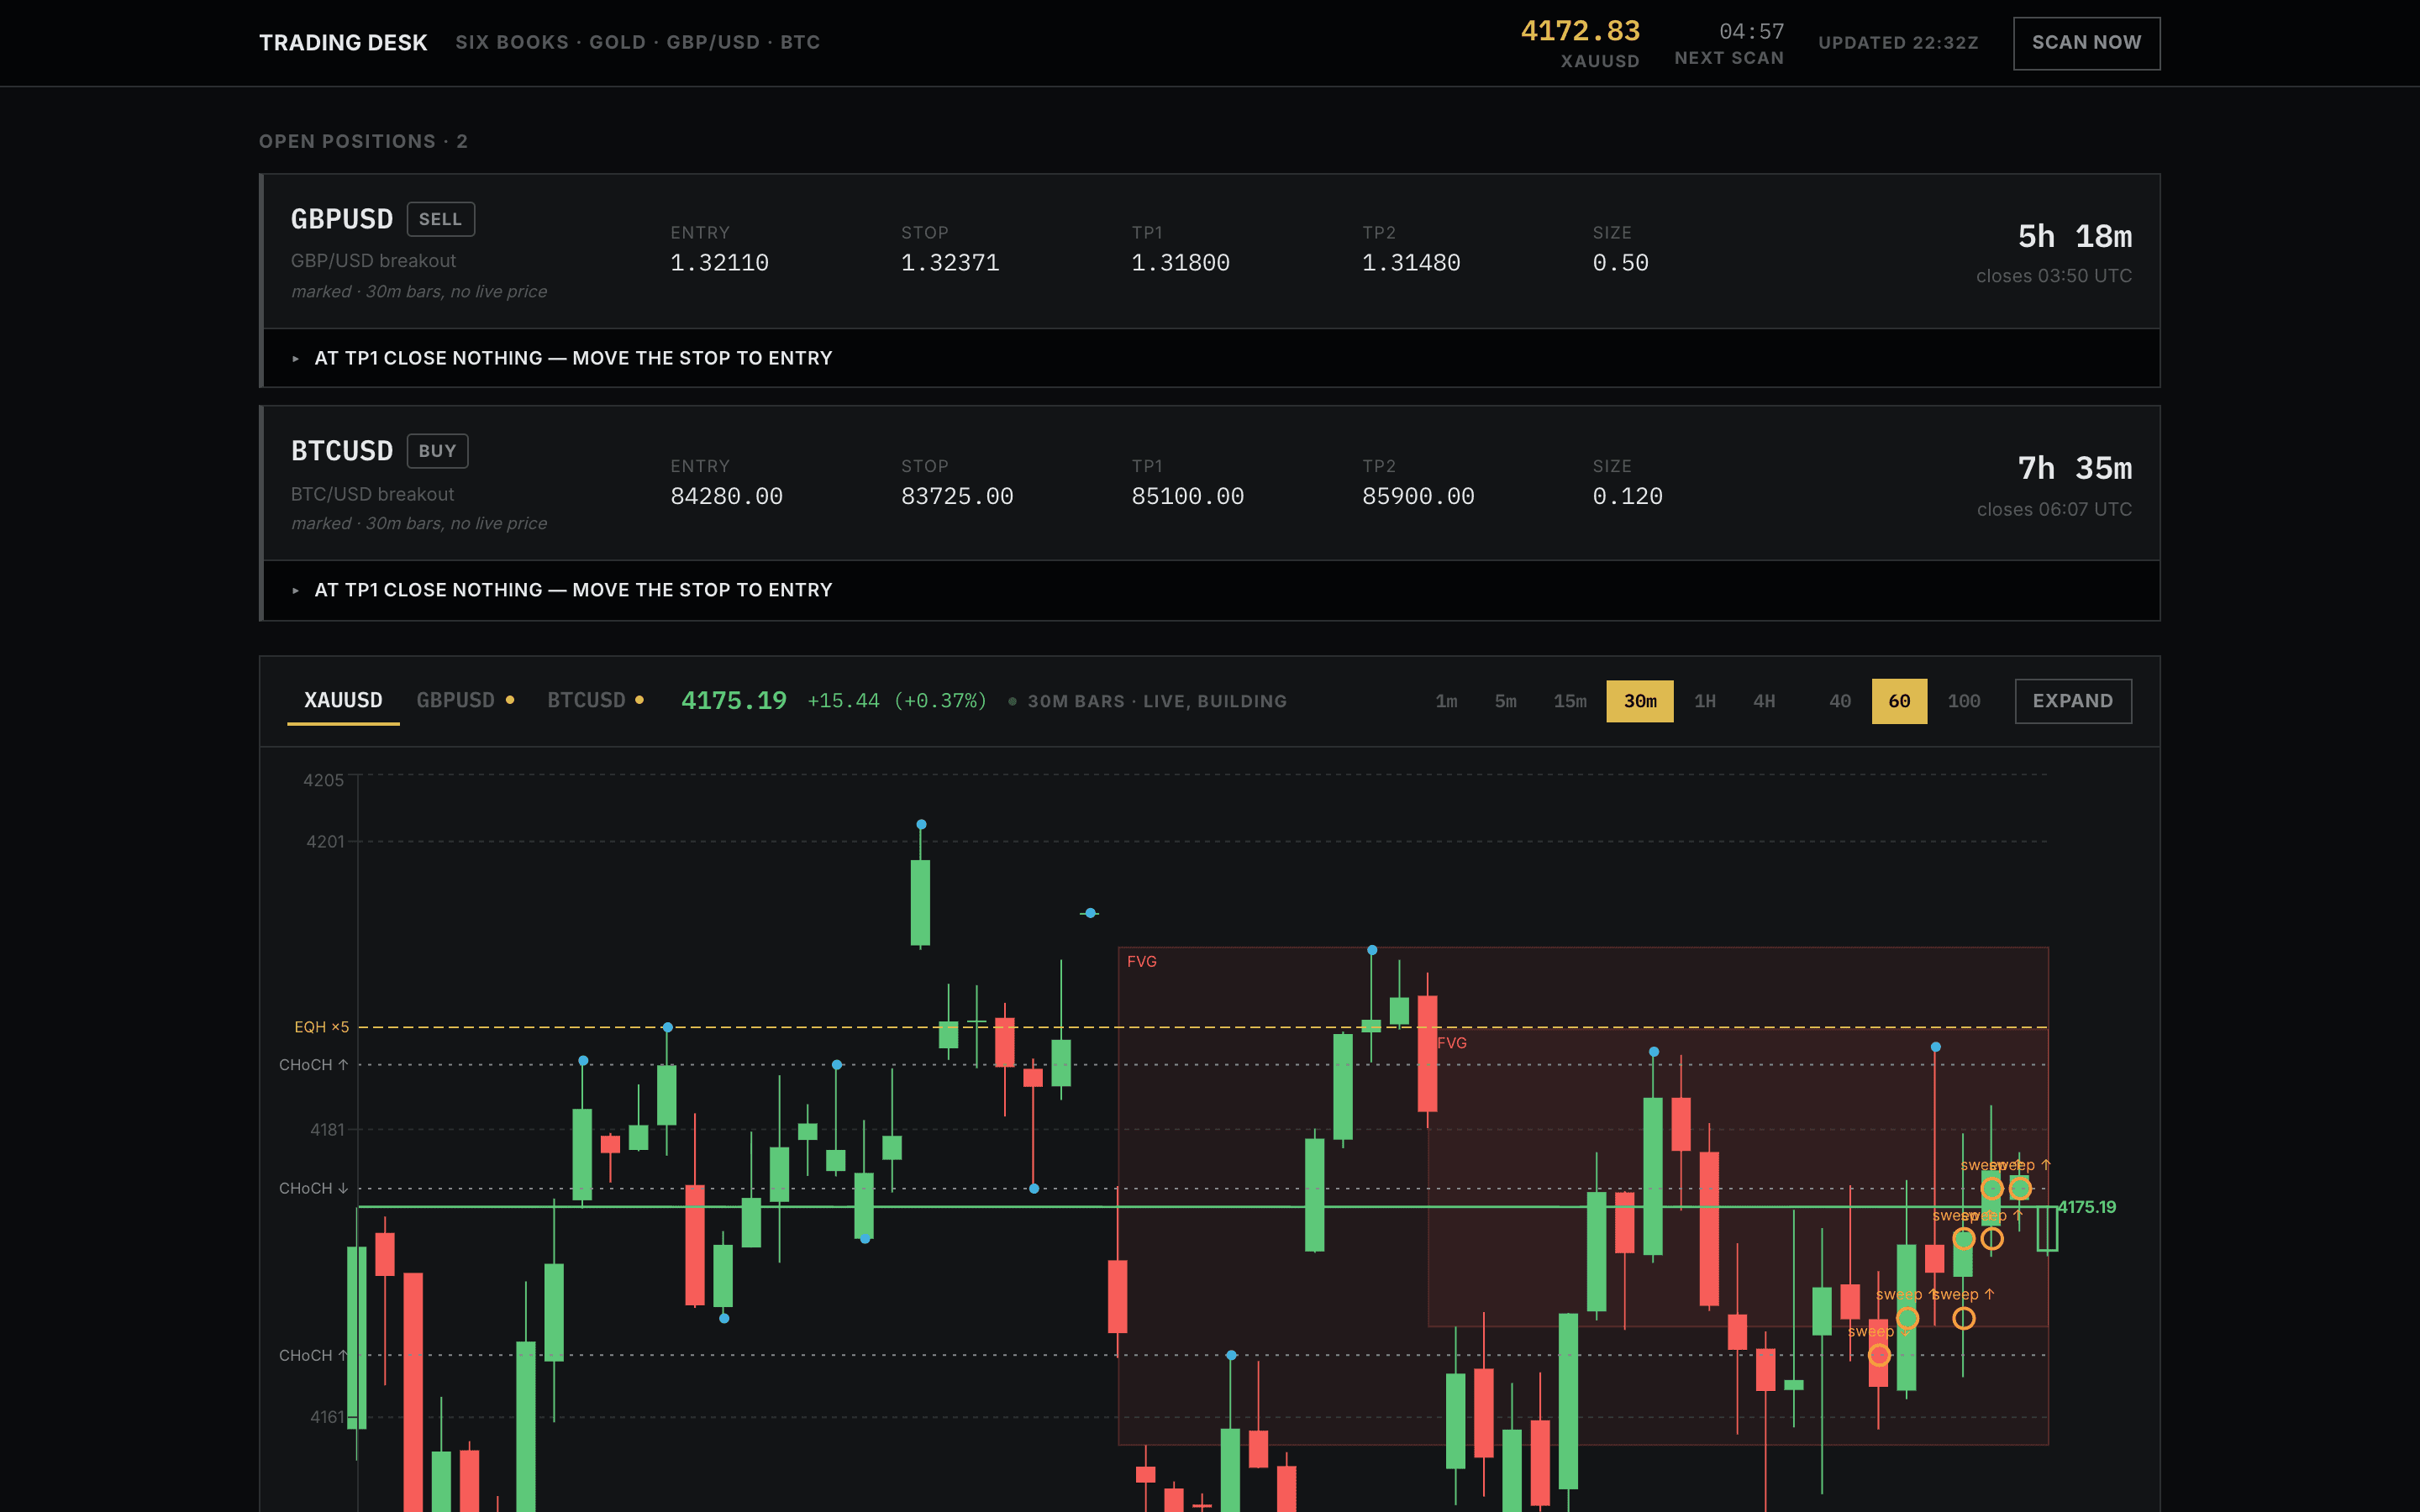The height and width of the screenshot is (1512, 2420).
Task: Click the closes 03:50 UTC text
Action: (x=2054, y=276)
